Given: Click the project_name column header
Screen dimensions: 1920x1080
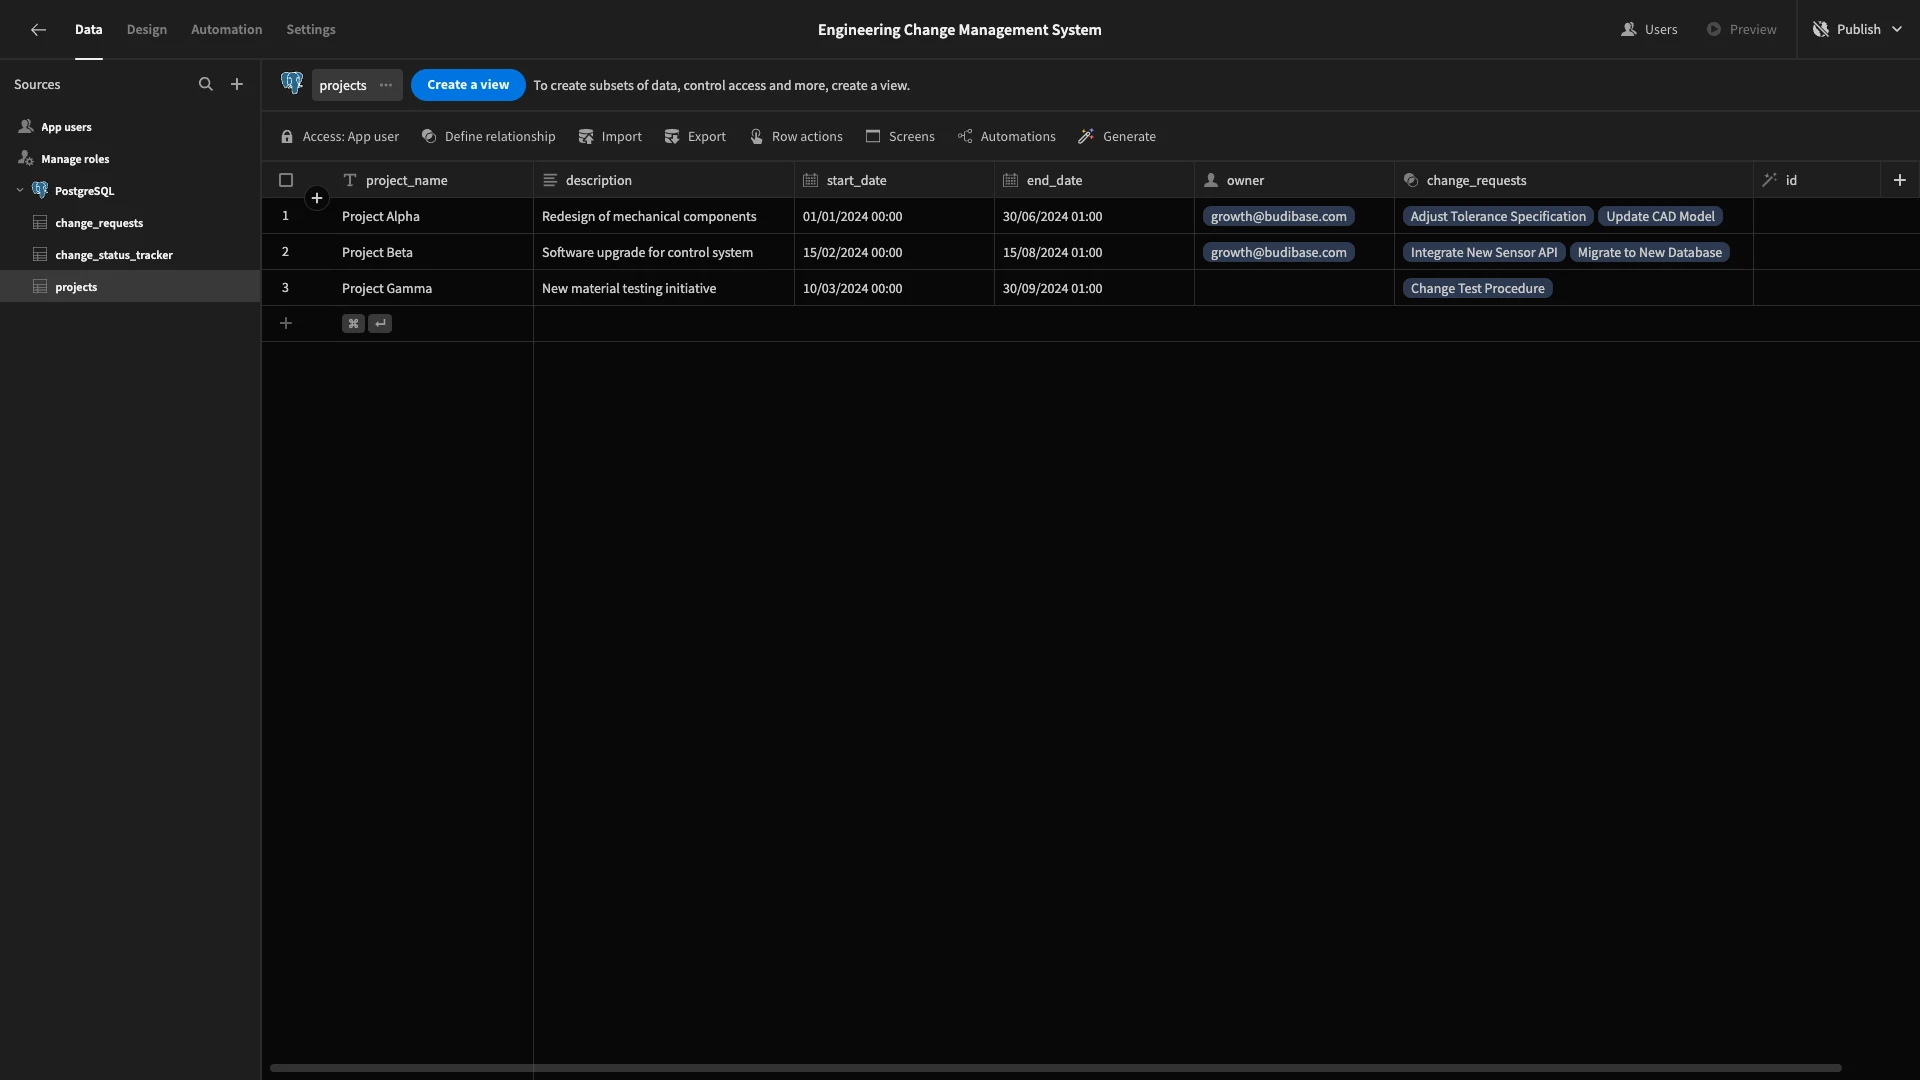Looking at the screenshot, I should [x=433, y=181].
